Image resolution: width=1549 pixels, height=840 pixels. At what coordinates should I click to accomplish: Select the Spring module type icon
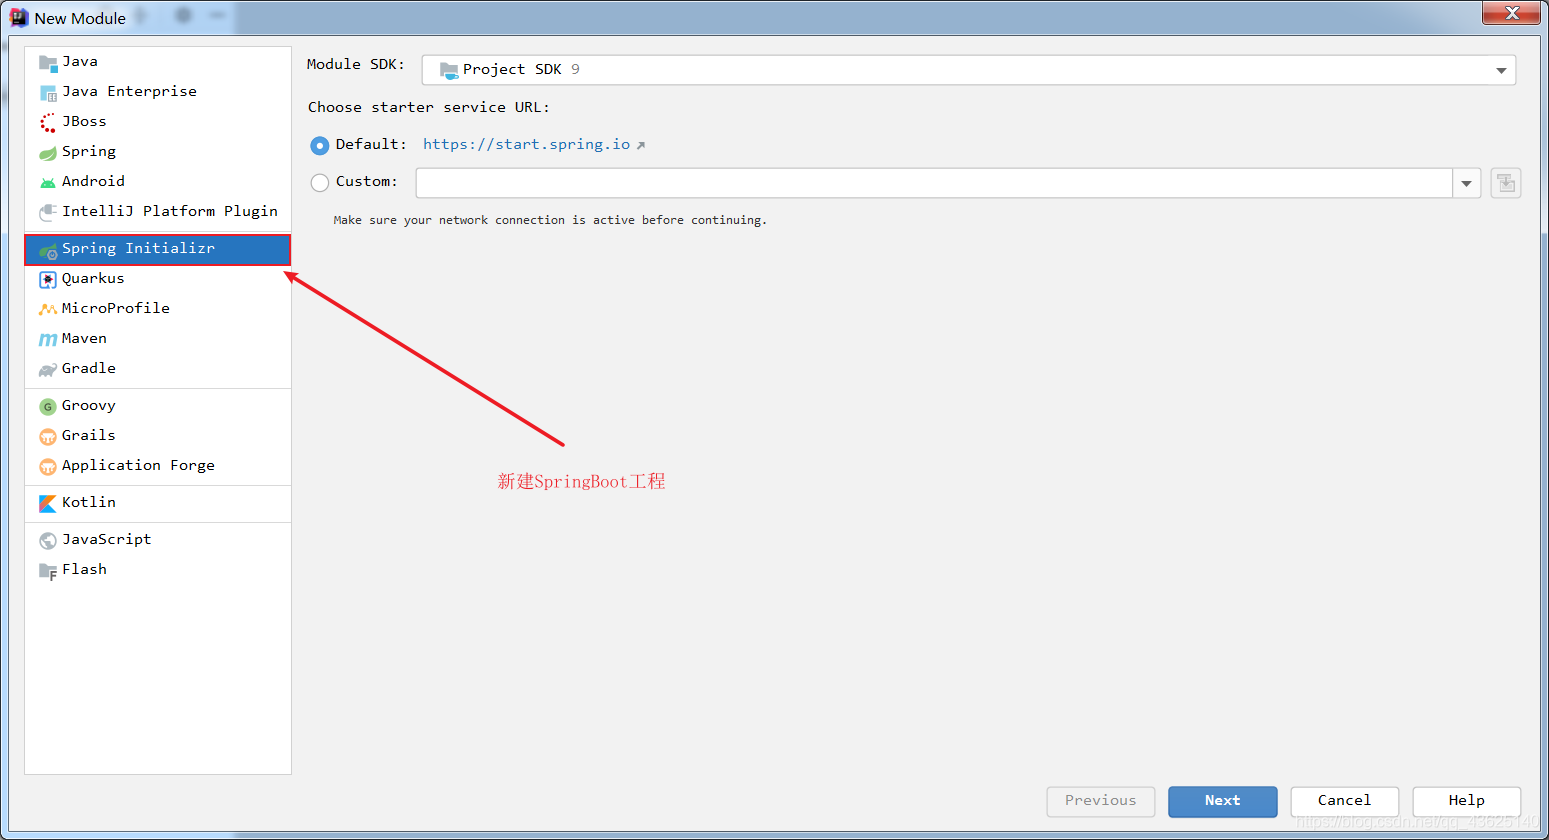[47, 151]
